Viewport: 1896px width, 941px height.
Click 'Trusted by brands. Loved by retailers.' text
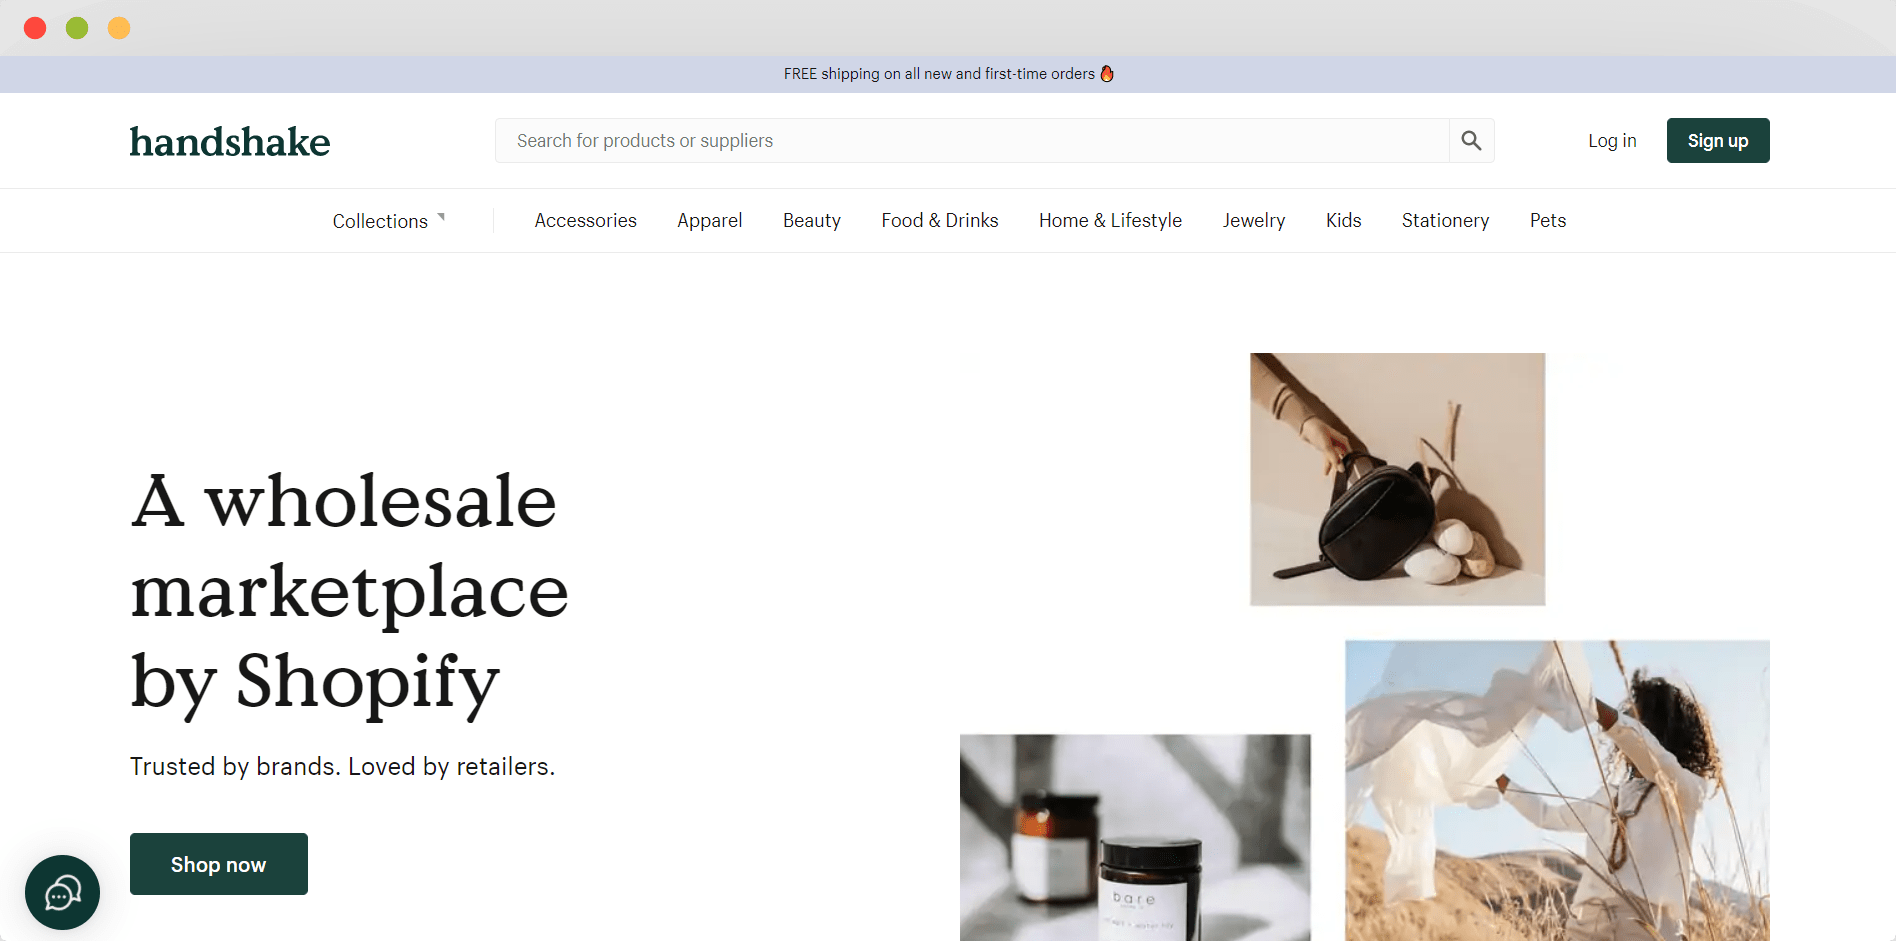click(342, 766)
